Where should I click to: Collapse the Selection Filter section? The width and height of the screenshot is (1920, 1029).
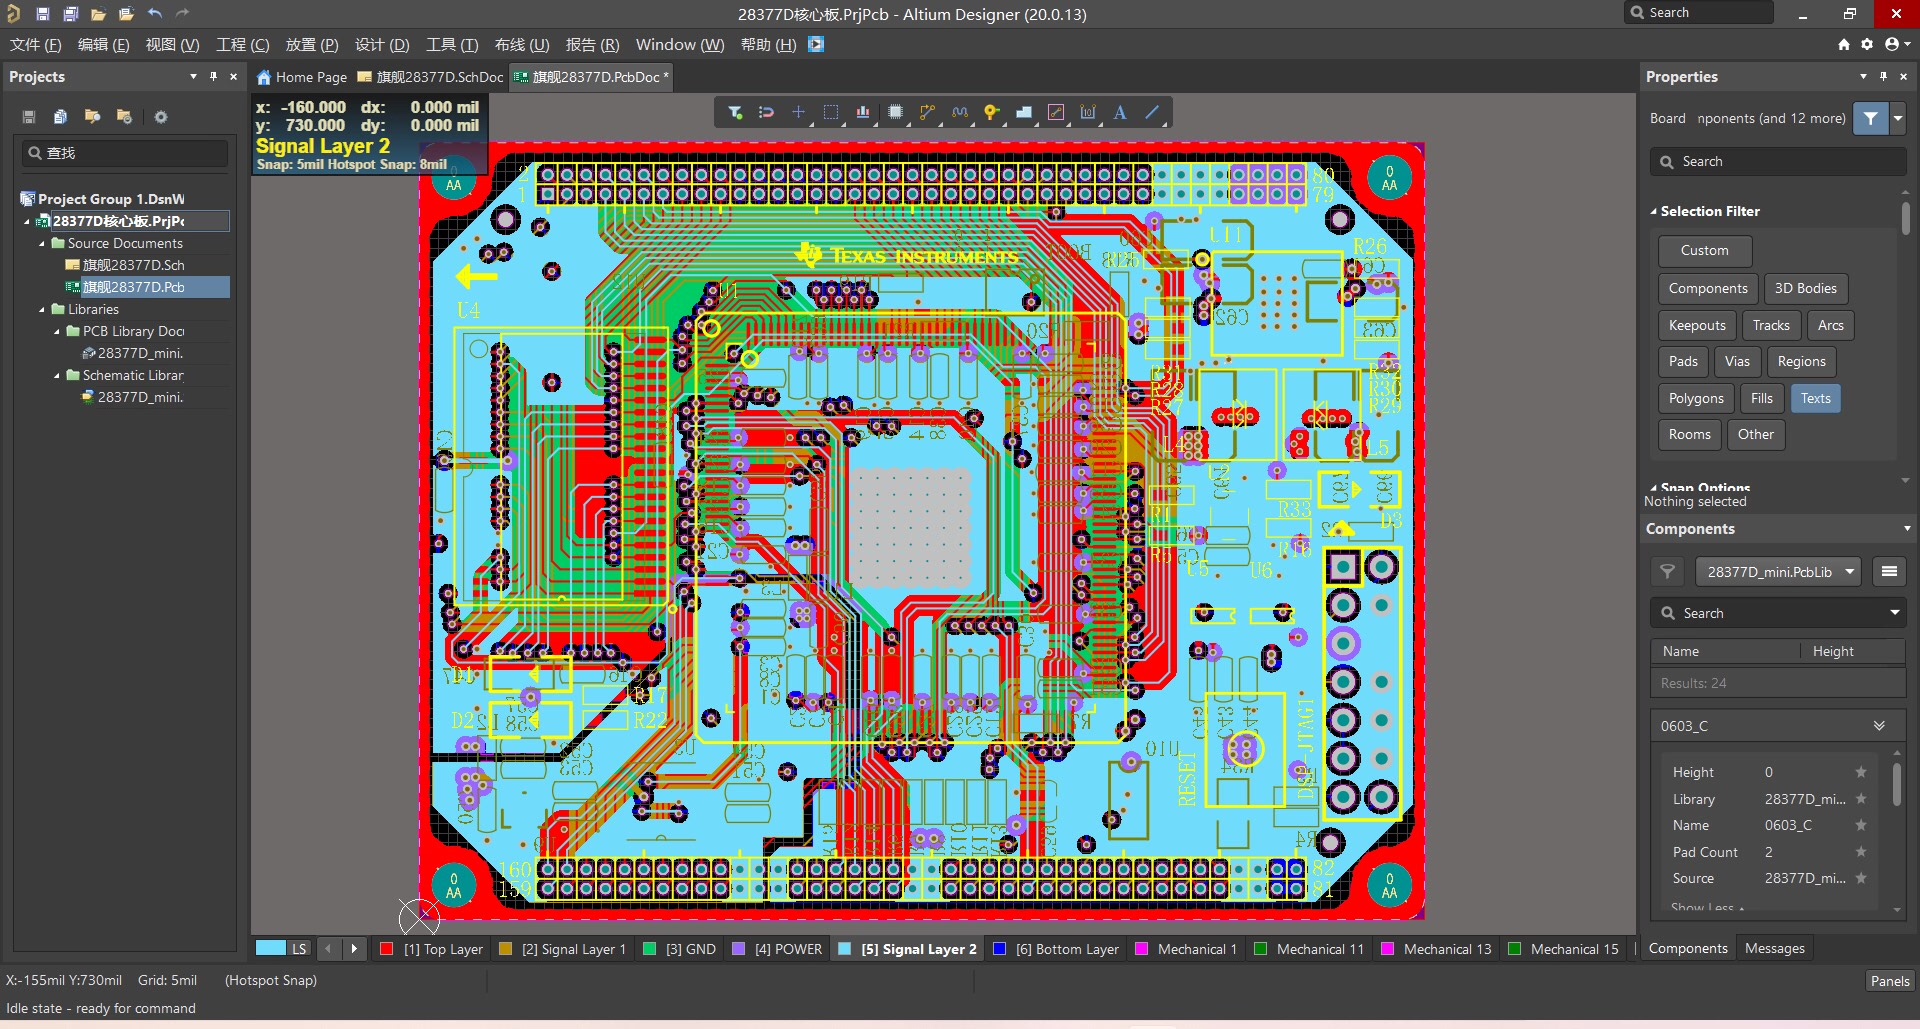point(1653,212)
